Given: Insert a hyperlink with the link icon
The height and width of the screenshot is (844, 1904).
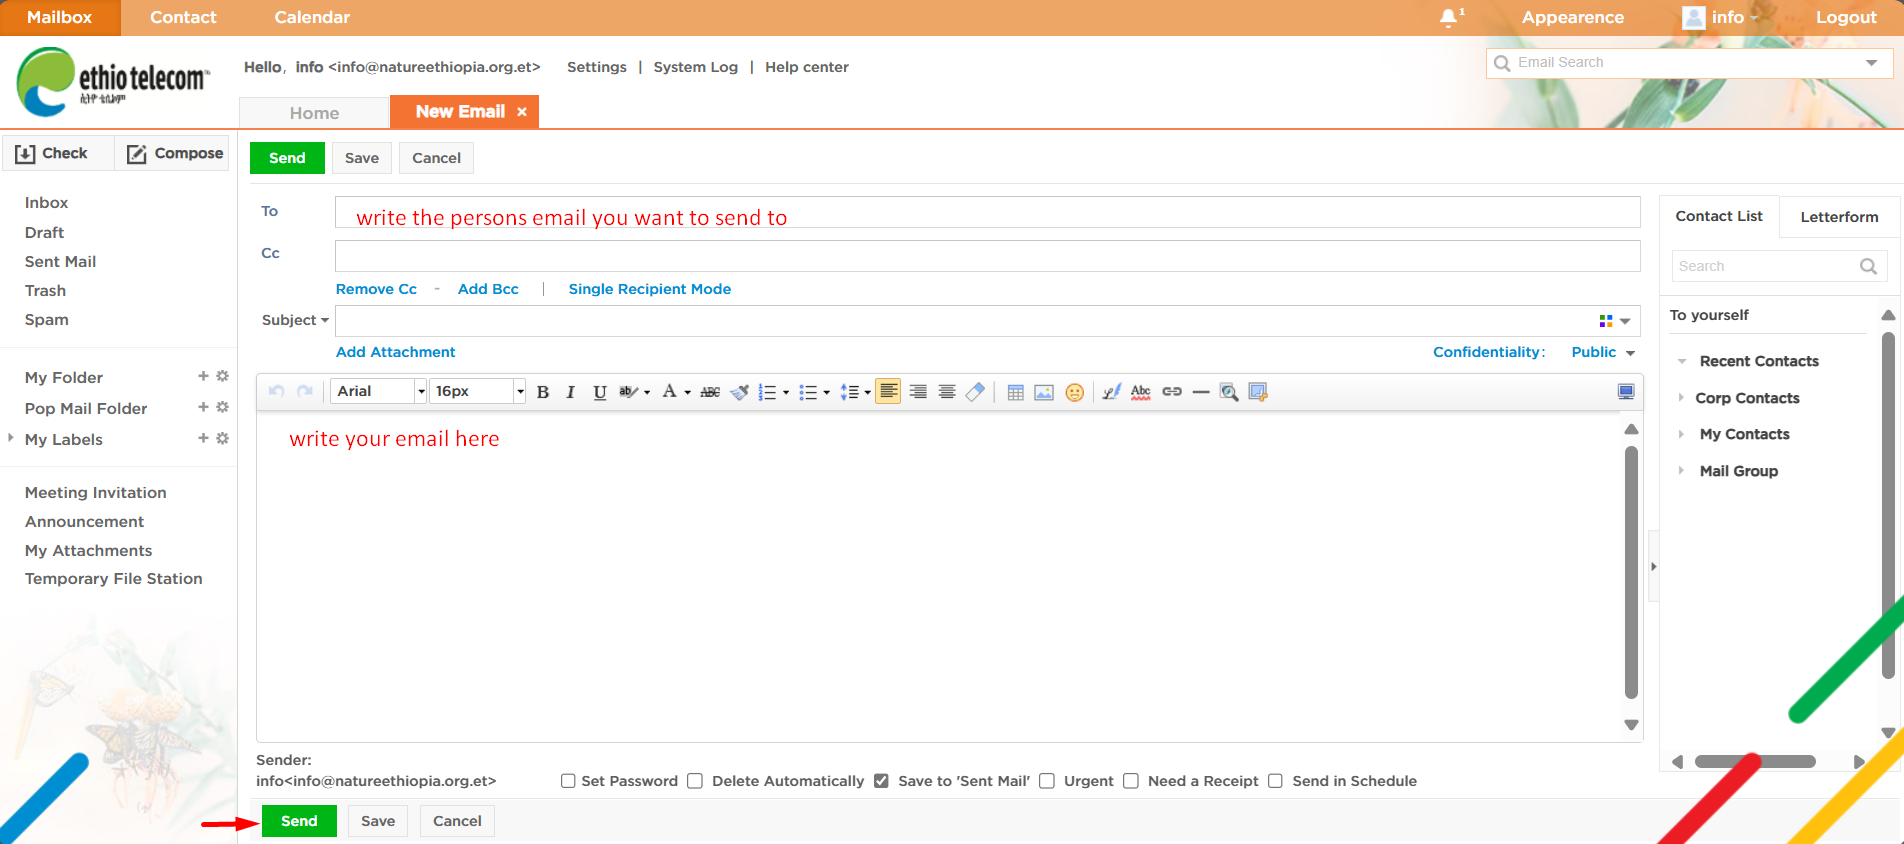Looking at the screenshot, I should coord(1172,392).
